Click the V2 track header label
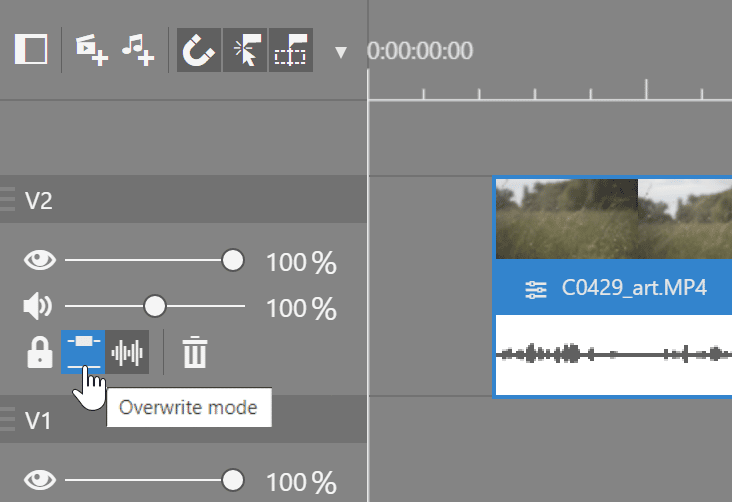The width and height of the screenshot is (733, 503). (x=39, y=201)
